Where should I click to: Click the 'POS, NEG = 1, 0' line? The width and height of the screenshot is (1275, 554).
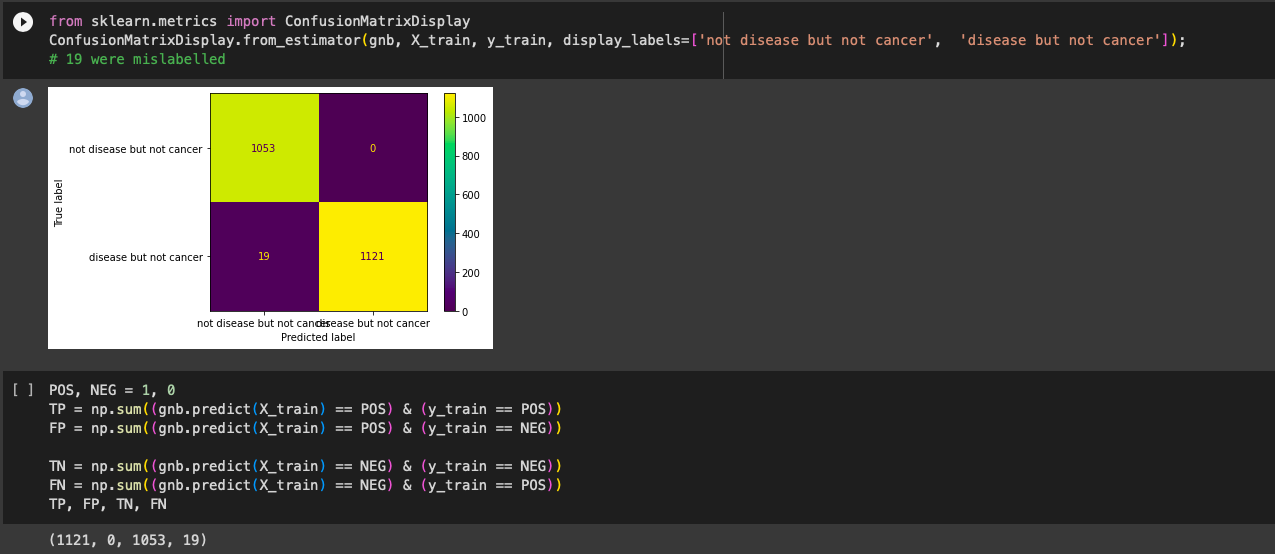click(112, 390)
